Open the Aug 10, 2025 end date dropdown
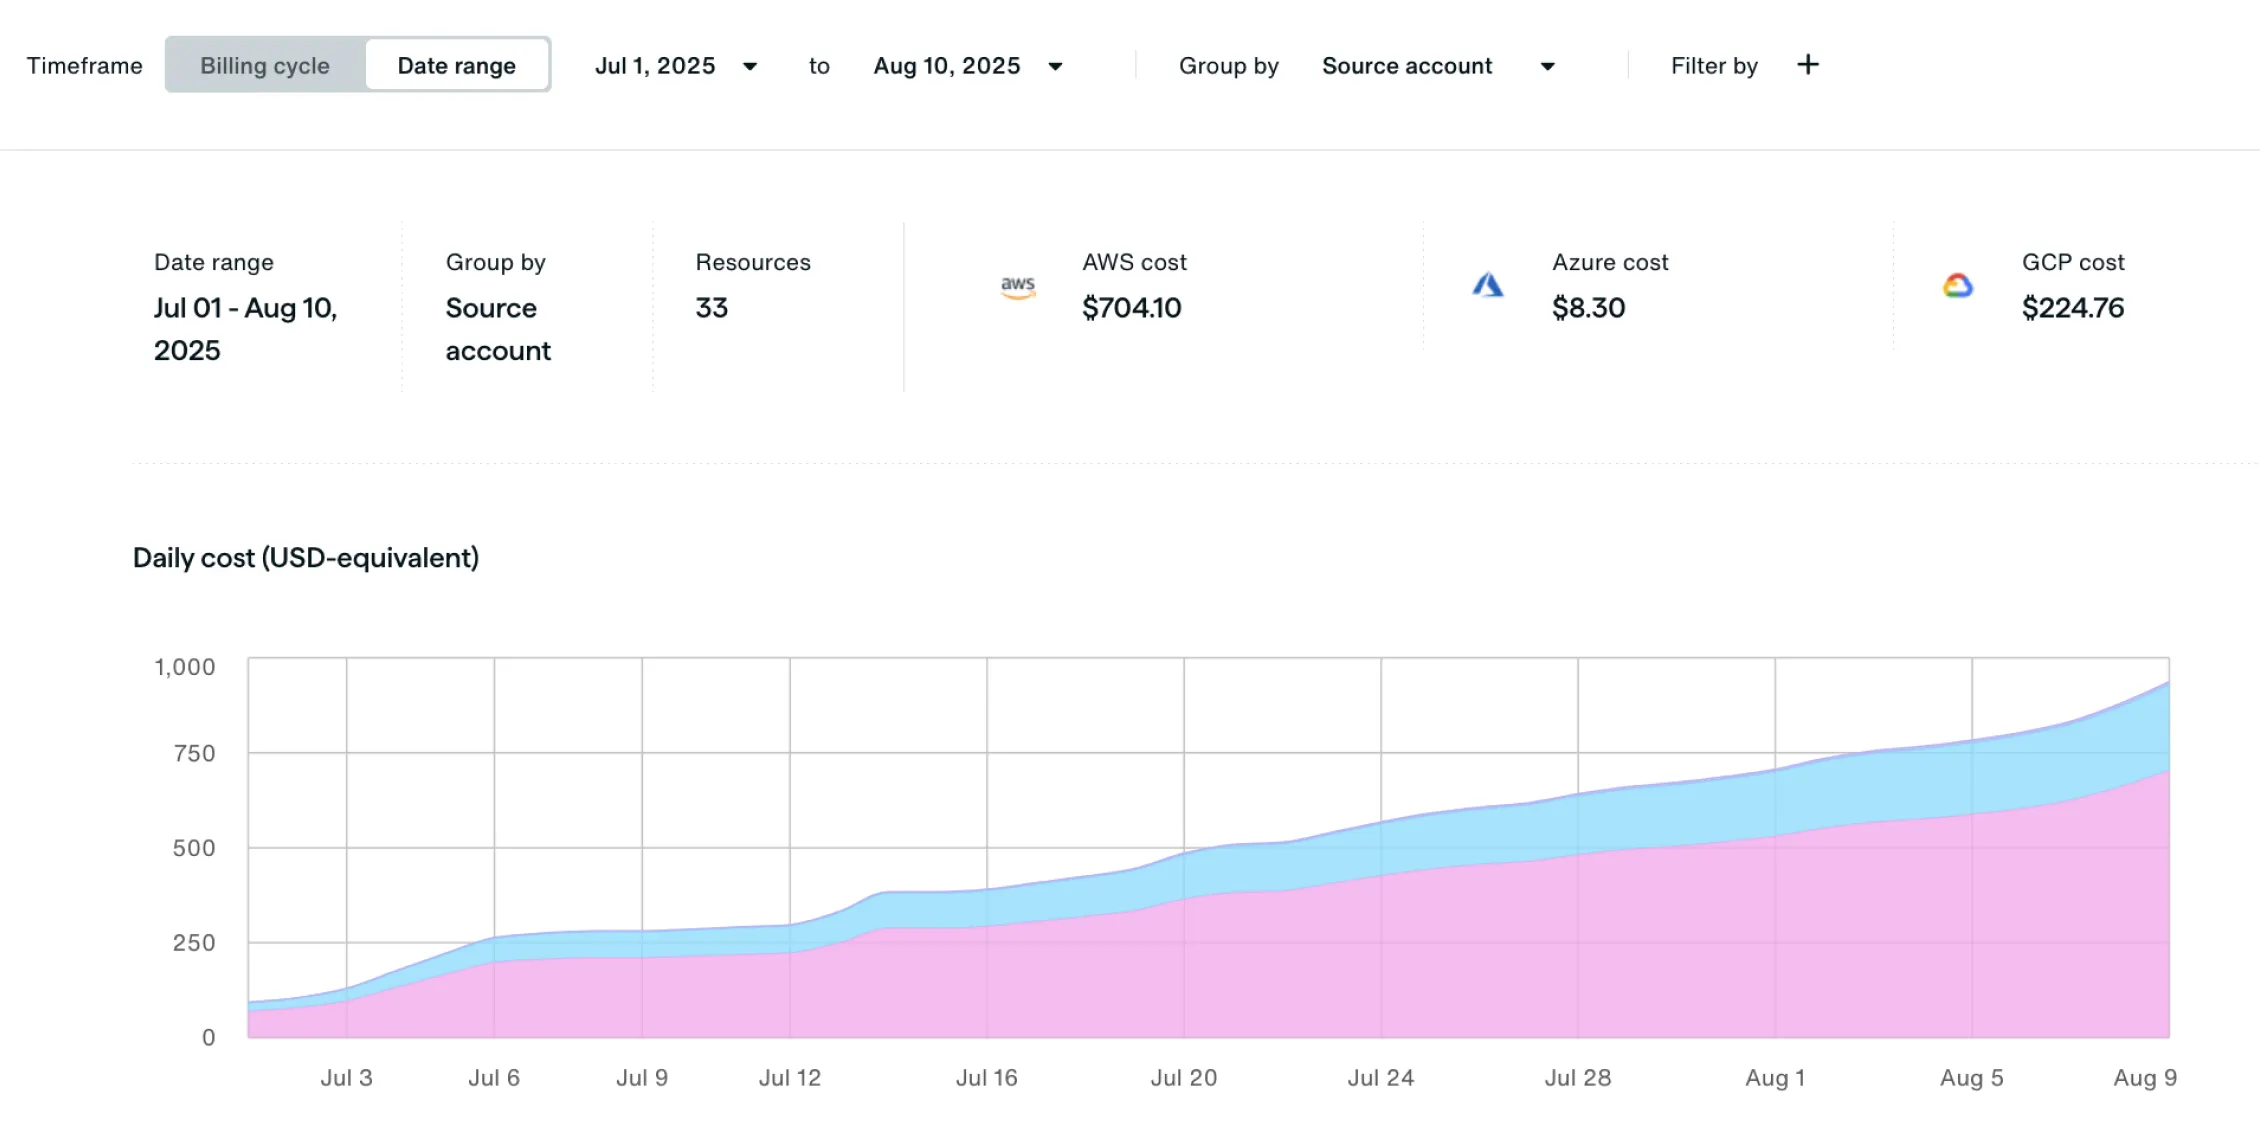 [946, 66]
